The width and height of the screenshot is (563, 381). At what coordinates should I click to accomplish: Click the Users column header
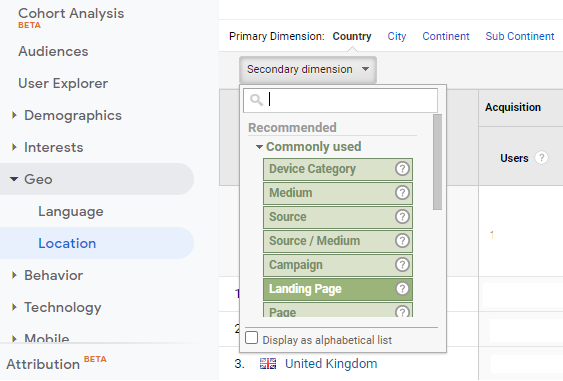click(x=514, y=158)
